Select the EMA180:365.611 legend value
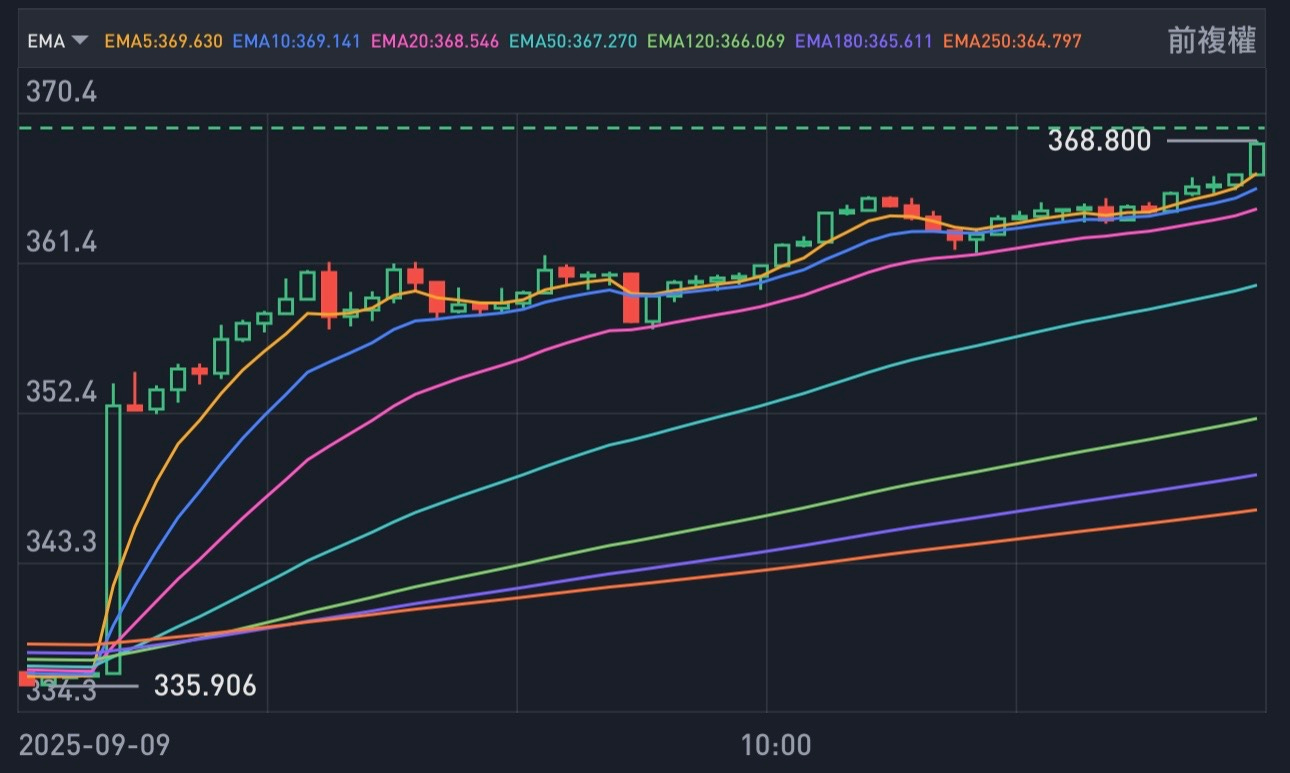The image size is (1290, 773). coord(864,41)
